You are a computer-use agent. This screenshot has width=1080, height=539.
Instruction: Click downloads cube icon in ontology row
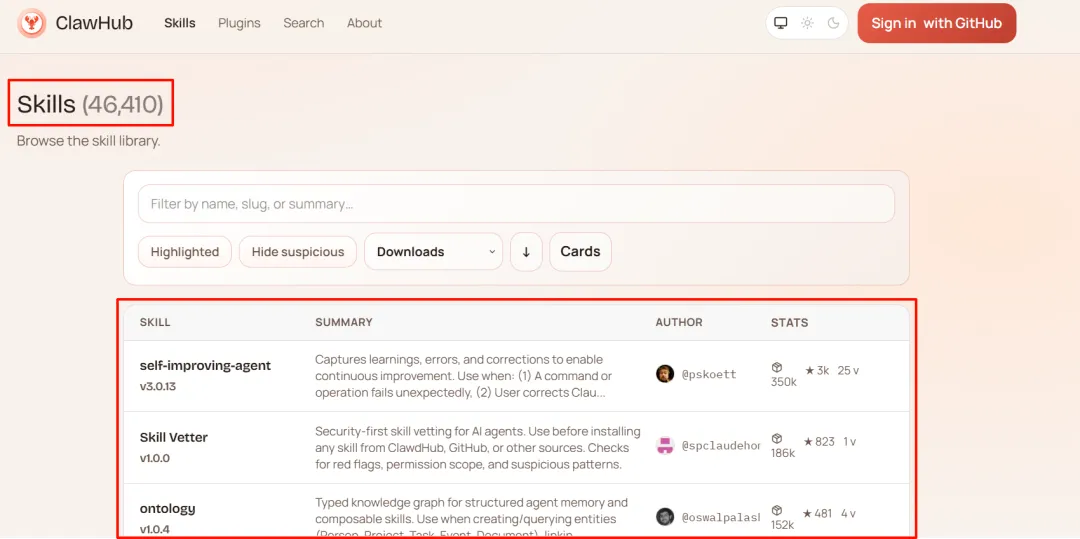pos(777,511)
